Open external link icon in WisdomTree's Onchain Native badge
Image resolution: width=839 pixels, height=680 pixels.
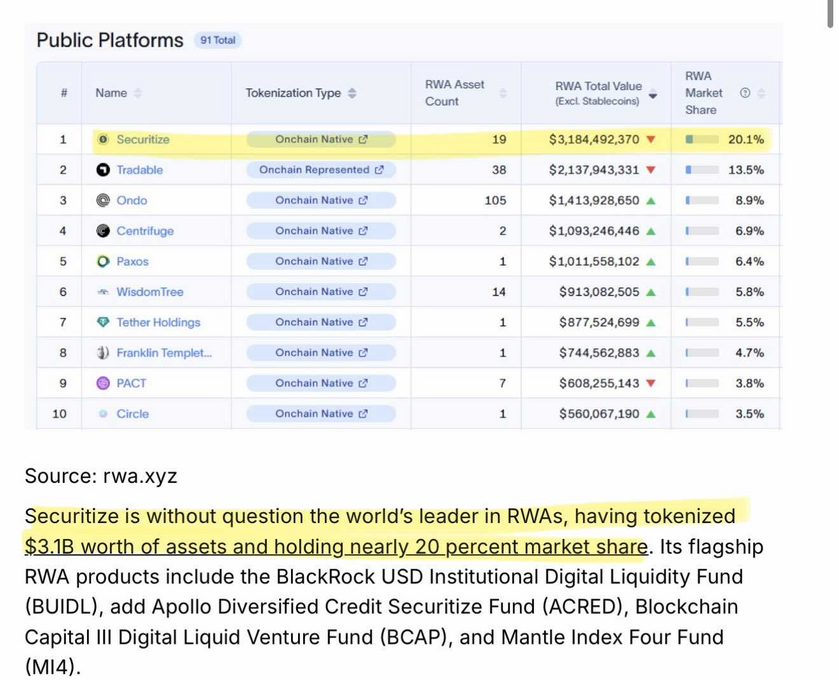tap(363, 292)
